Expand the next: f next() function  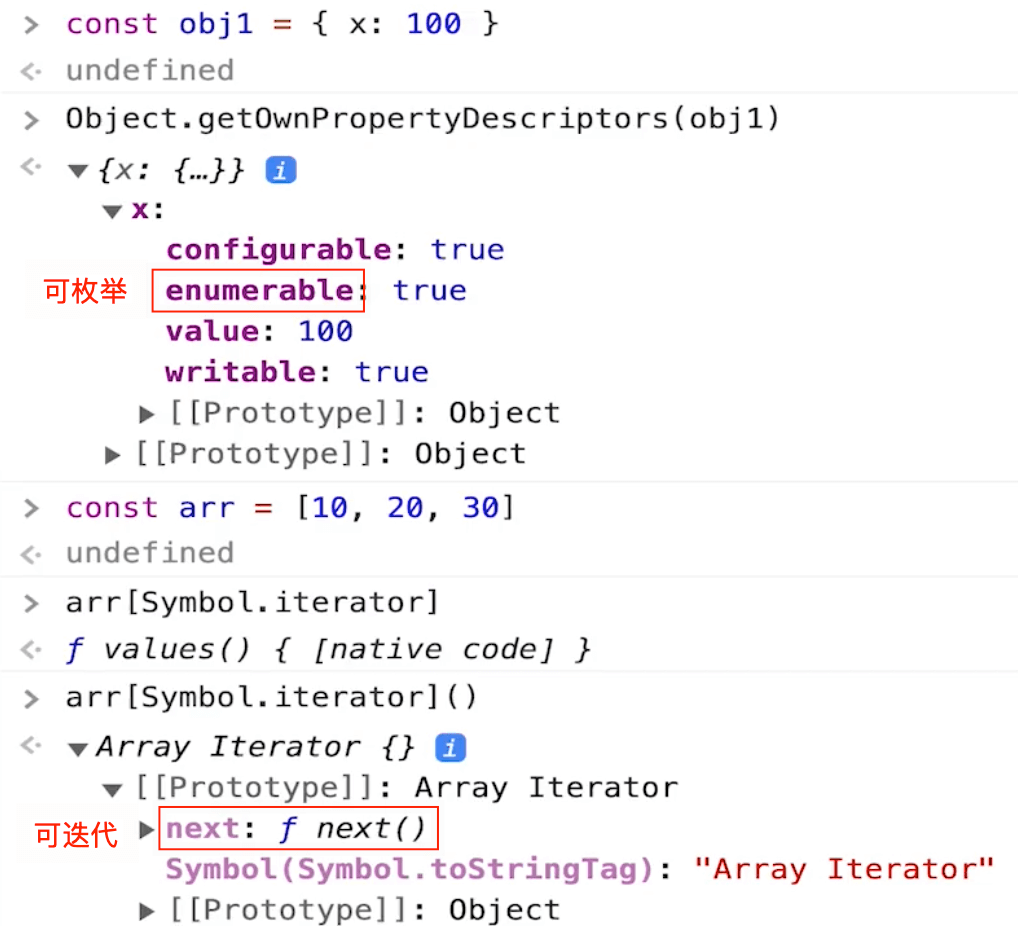(146, 828)
